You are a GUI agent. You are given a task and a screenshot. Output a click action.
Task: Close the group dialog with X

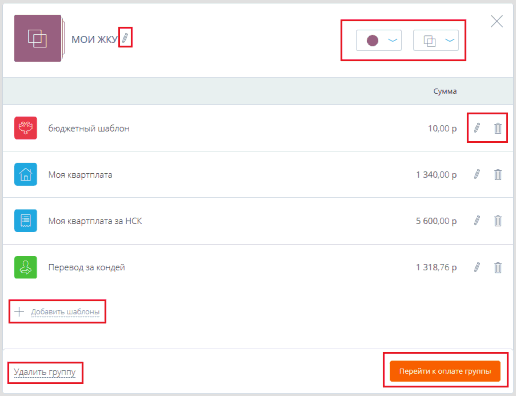497,21
